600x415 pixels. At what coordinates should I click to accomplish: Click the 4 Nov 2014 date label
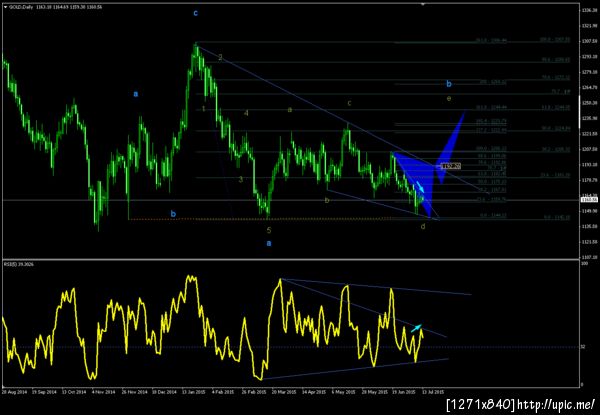point(104,392)
